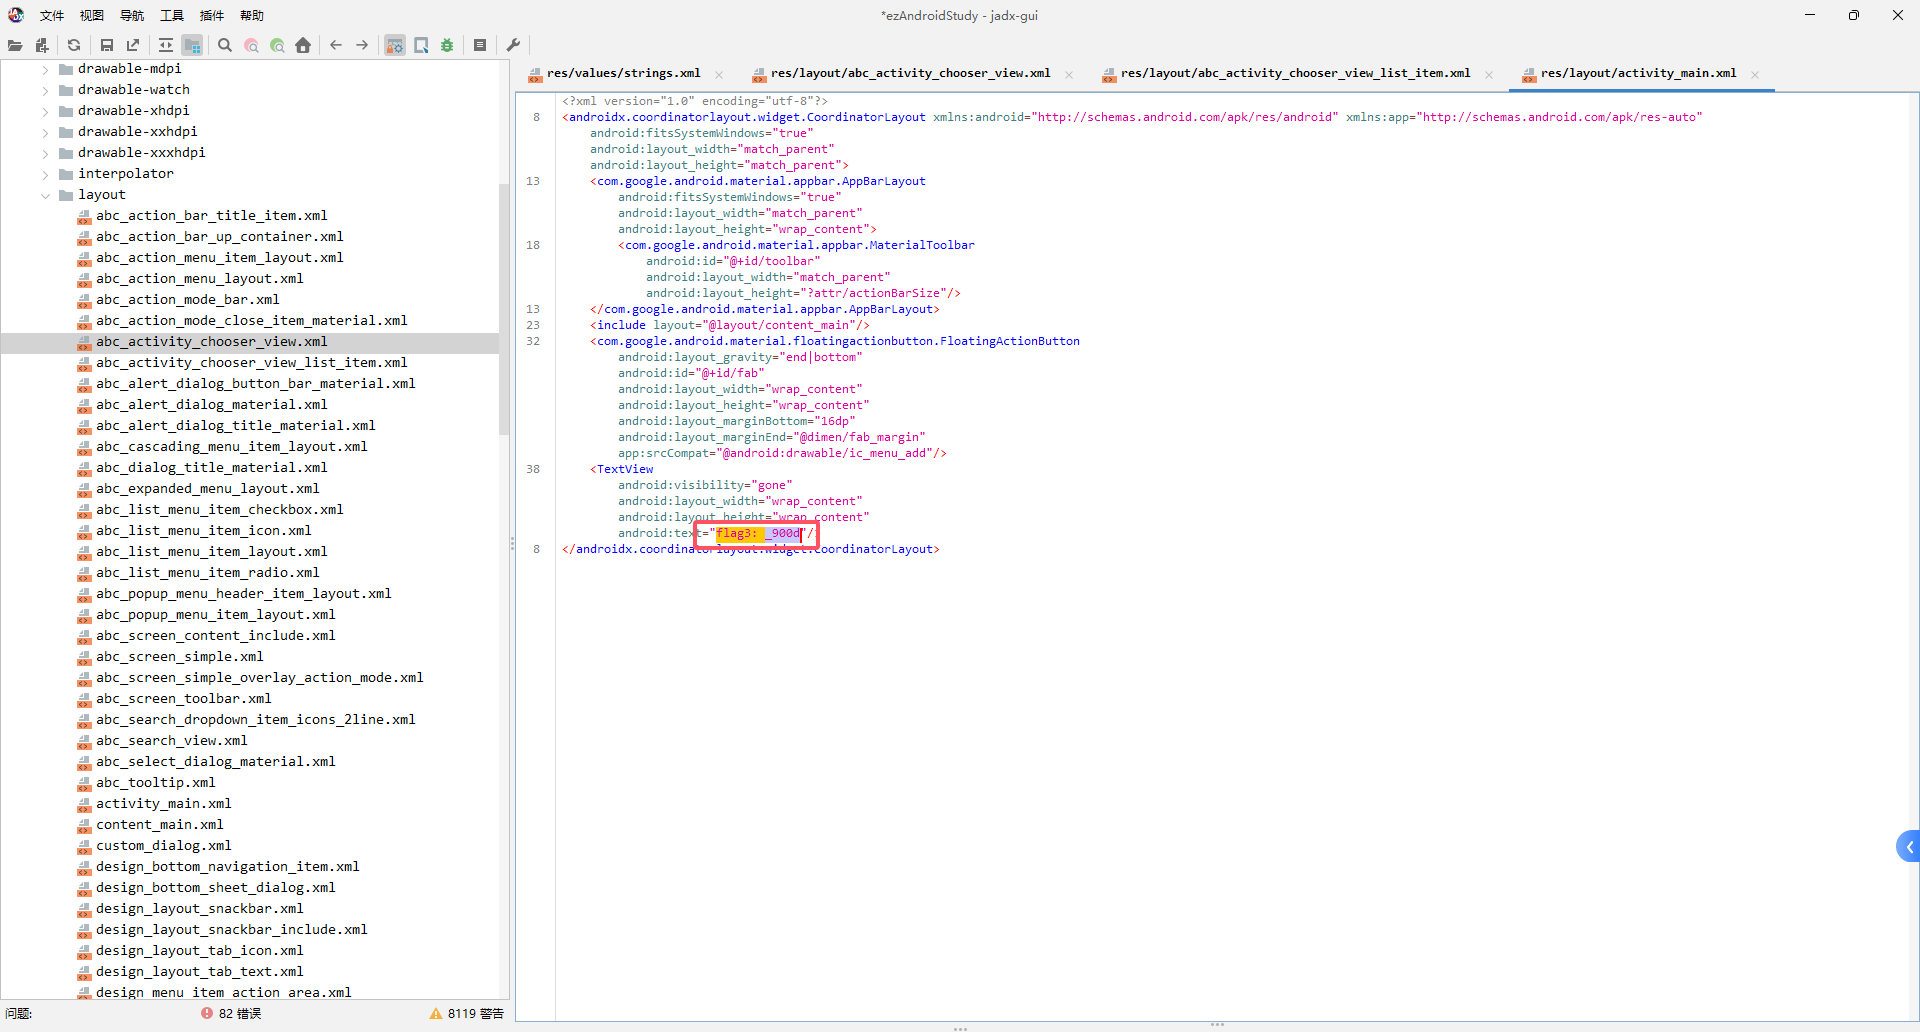Screen dimensions: 1920x1032
Task: Expand the interpolator folder
Action: pos(45,174)
